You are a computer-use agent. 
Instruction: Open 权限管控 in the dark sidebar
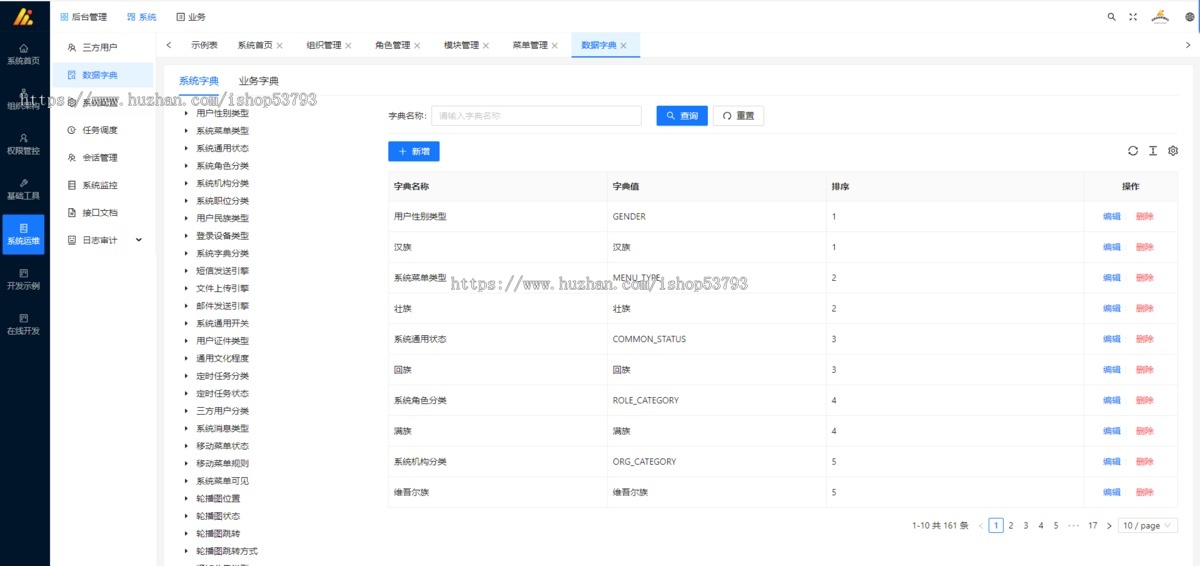(x=23, y=144)
